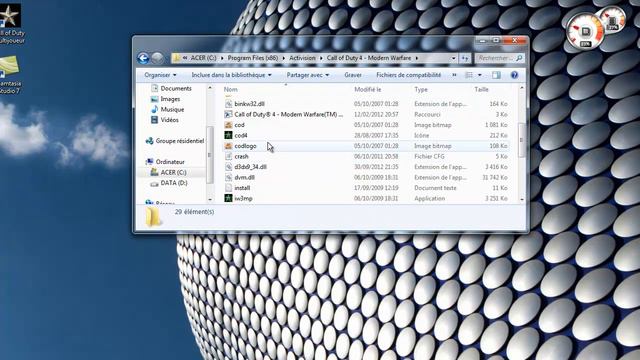Open the address bar history dropdown
The width and height of the screenshot is (640, 360).
point(453,58)
